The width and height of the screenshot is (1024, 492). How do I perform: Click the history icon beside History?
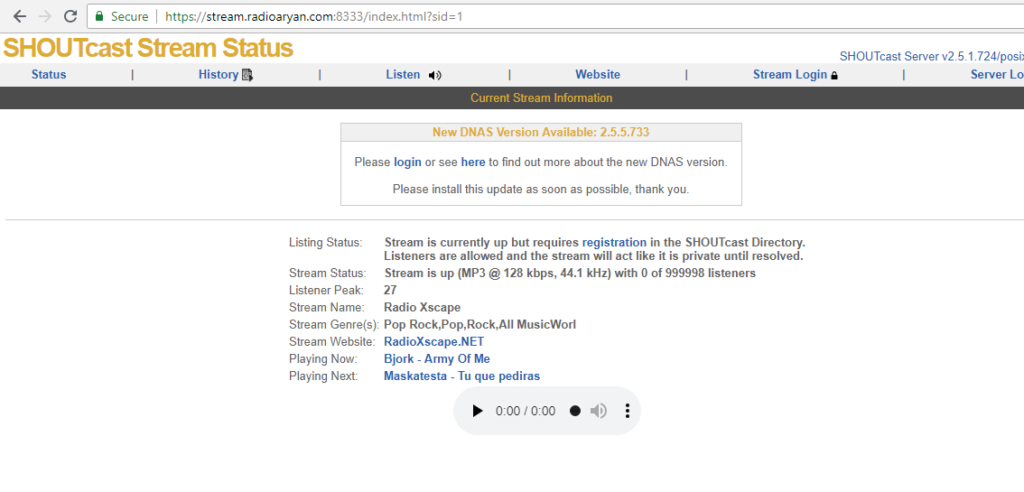(x=247, y=75)
